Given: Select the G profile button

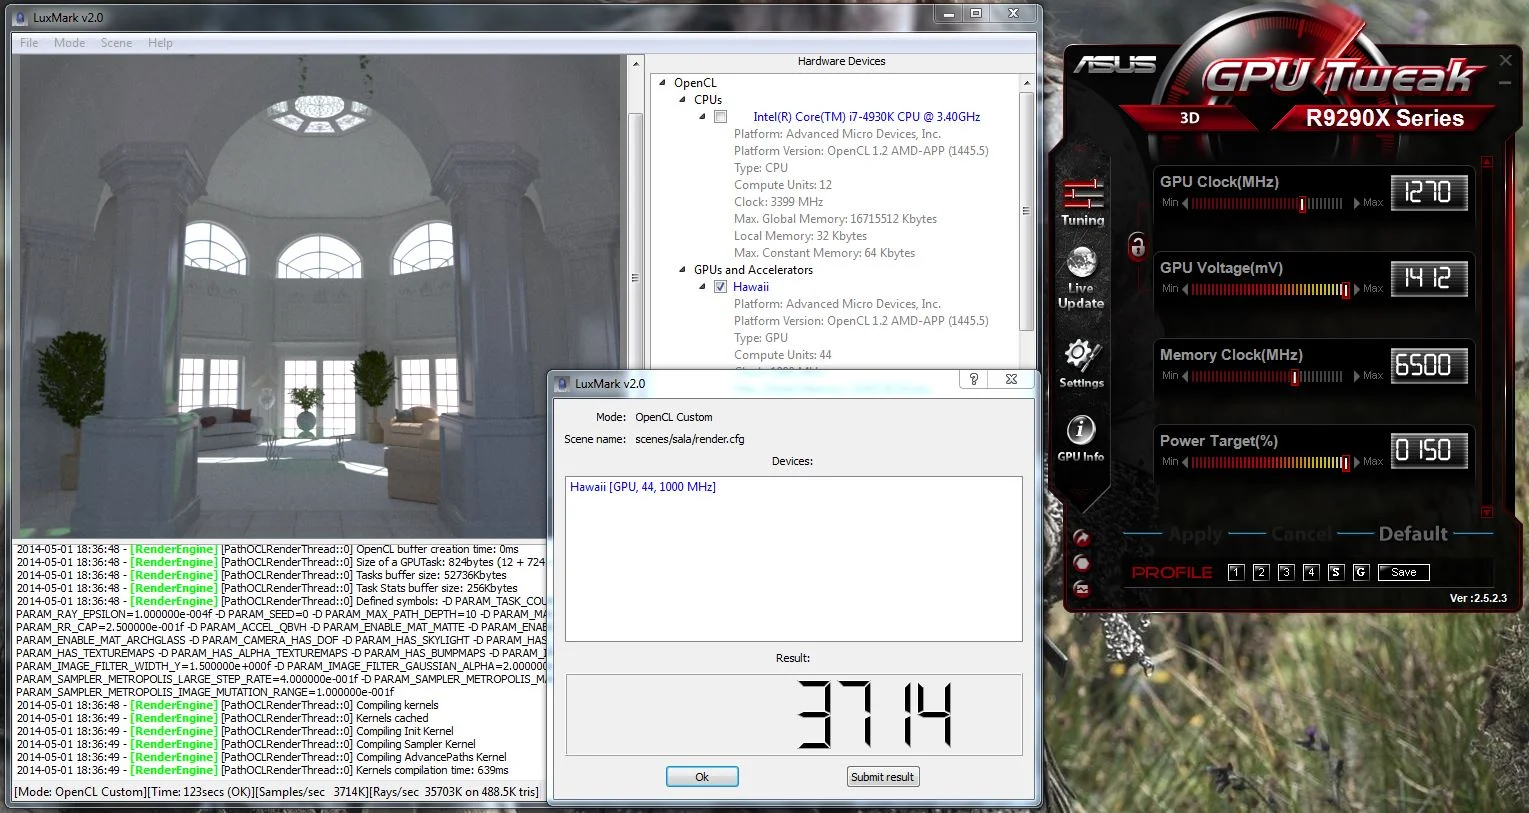Looking at the screenshot, I should 1361,572.
